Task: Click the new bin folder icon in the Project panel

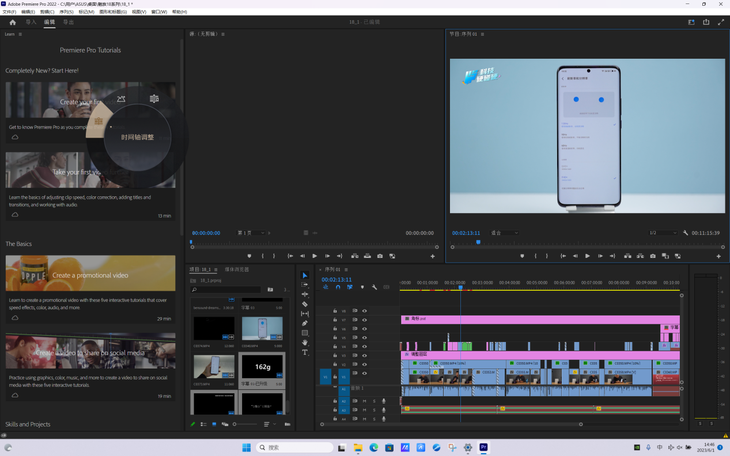Action: click(287, 424)
